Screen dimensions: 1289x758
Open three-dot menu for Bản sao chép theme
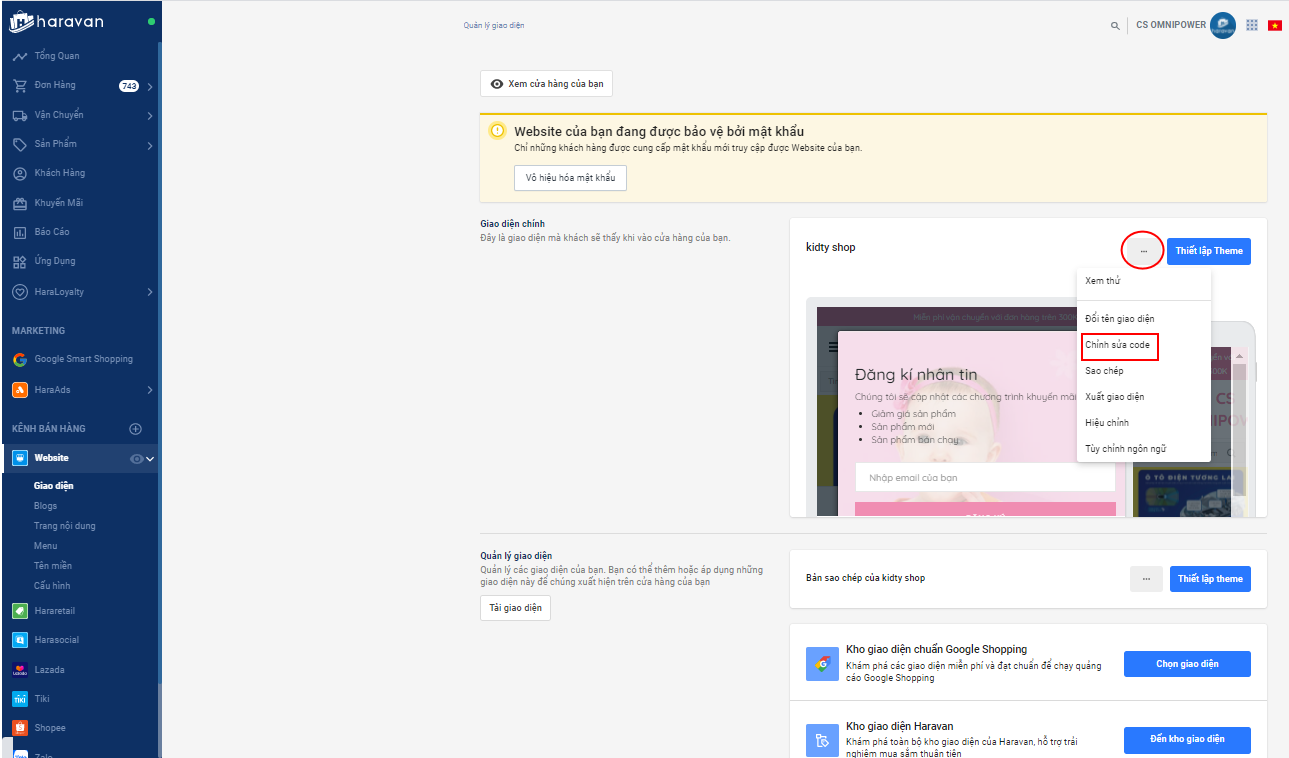point(1146,579)
